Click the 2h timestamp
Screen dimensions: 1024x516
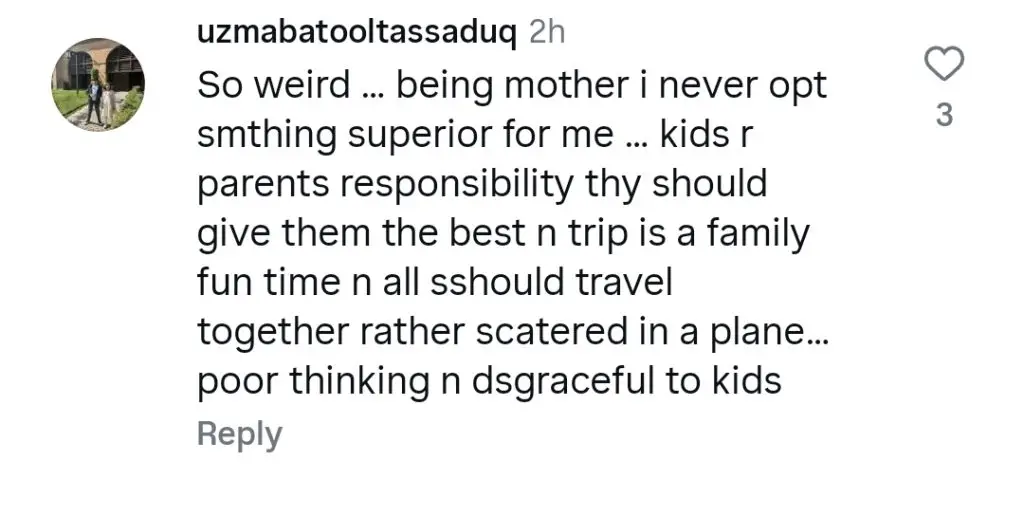(x=547, y=33)
